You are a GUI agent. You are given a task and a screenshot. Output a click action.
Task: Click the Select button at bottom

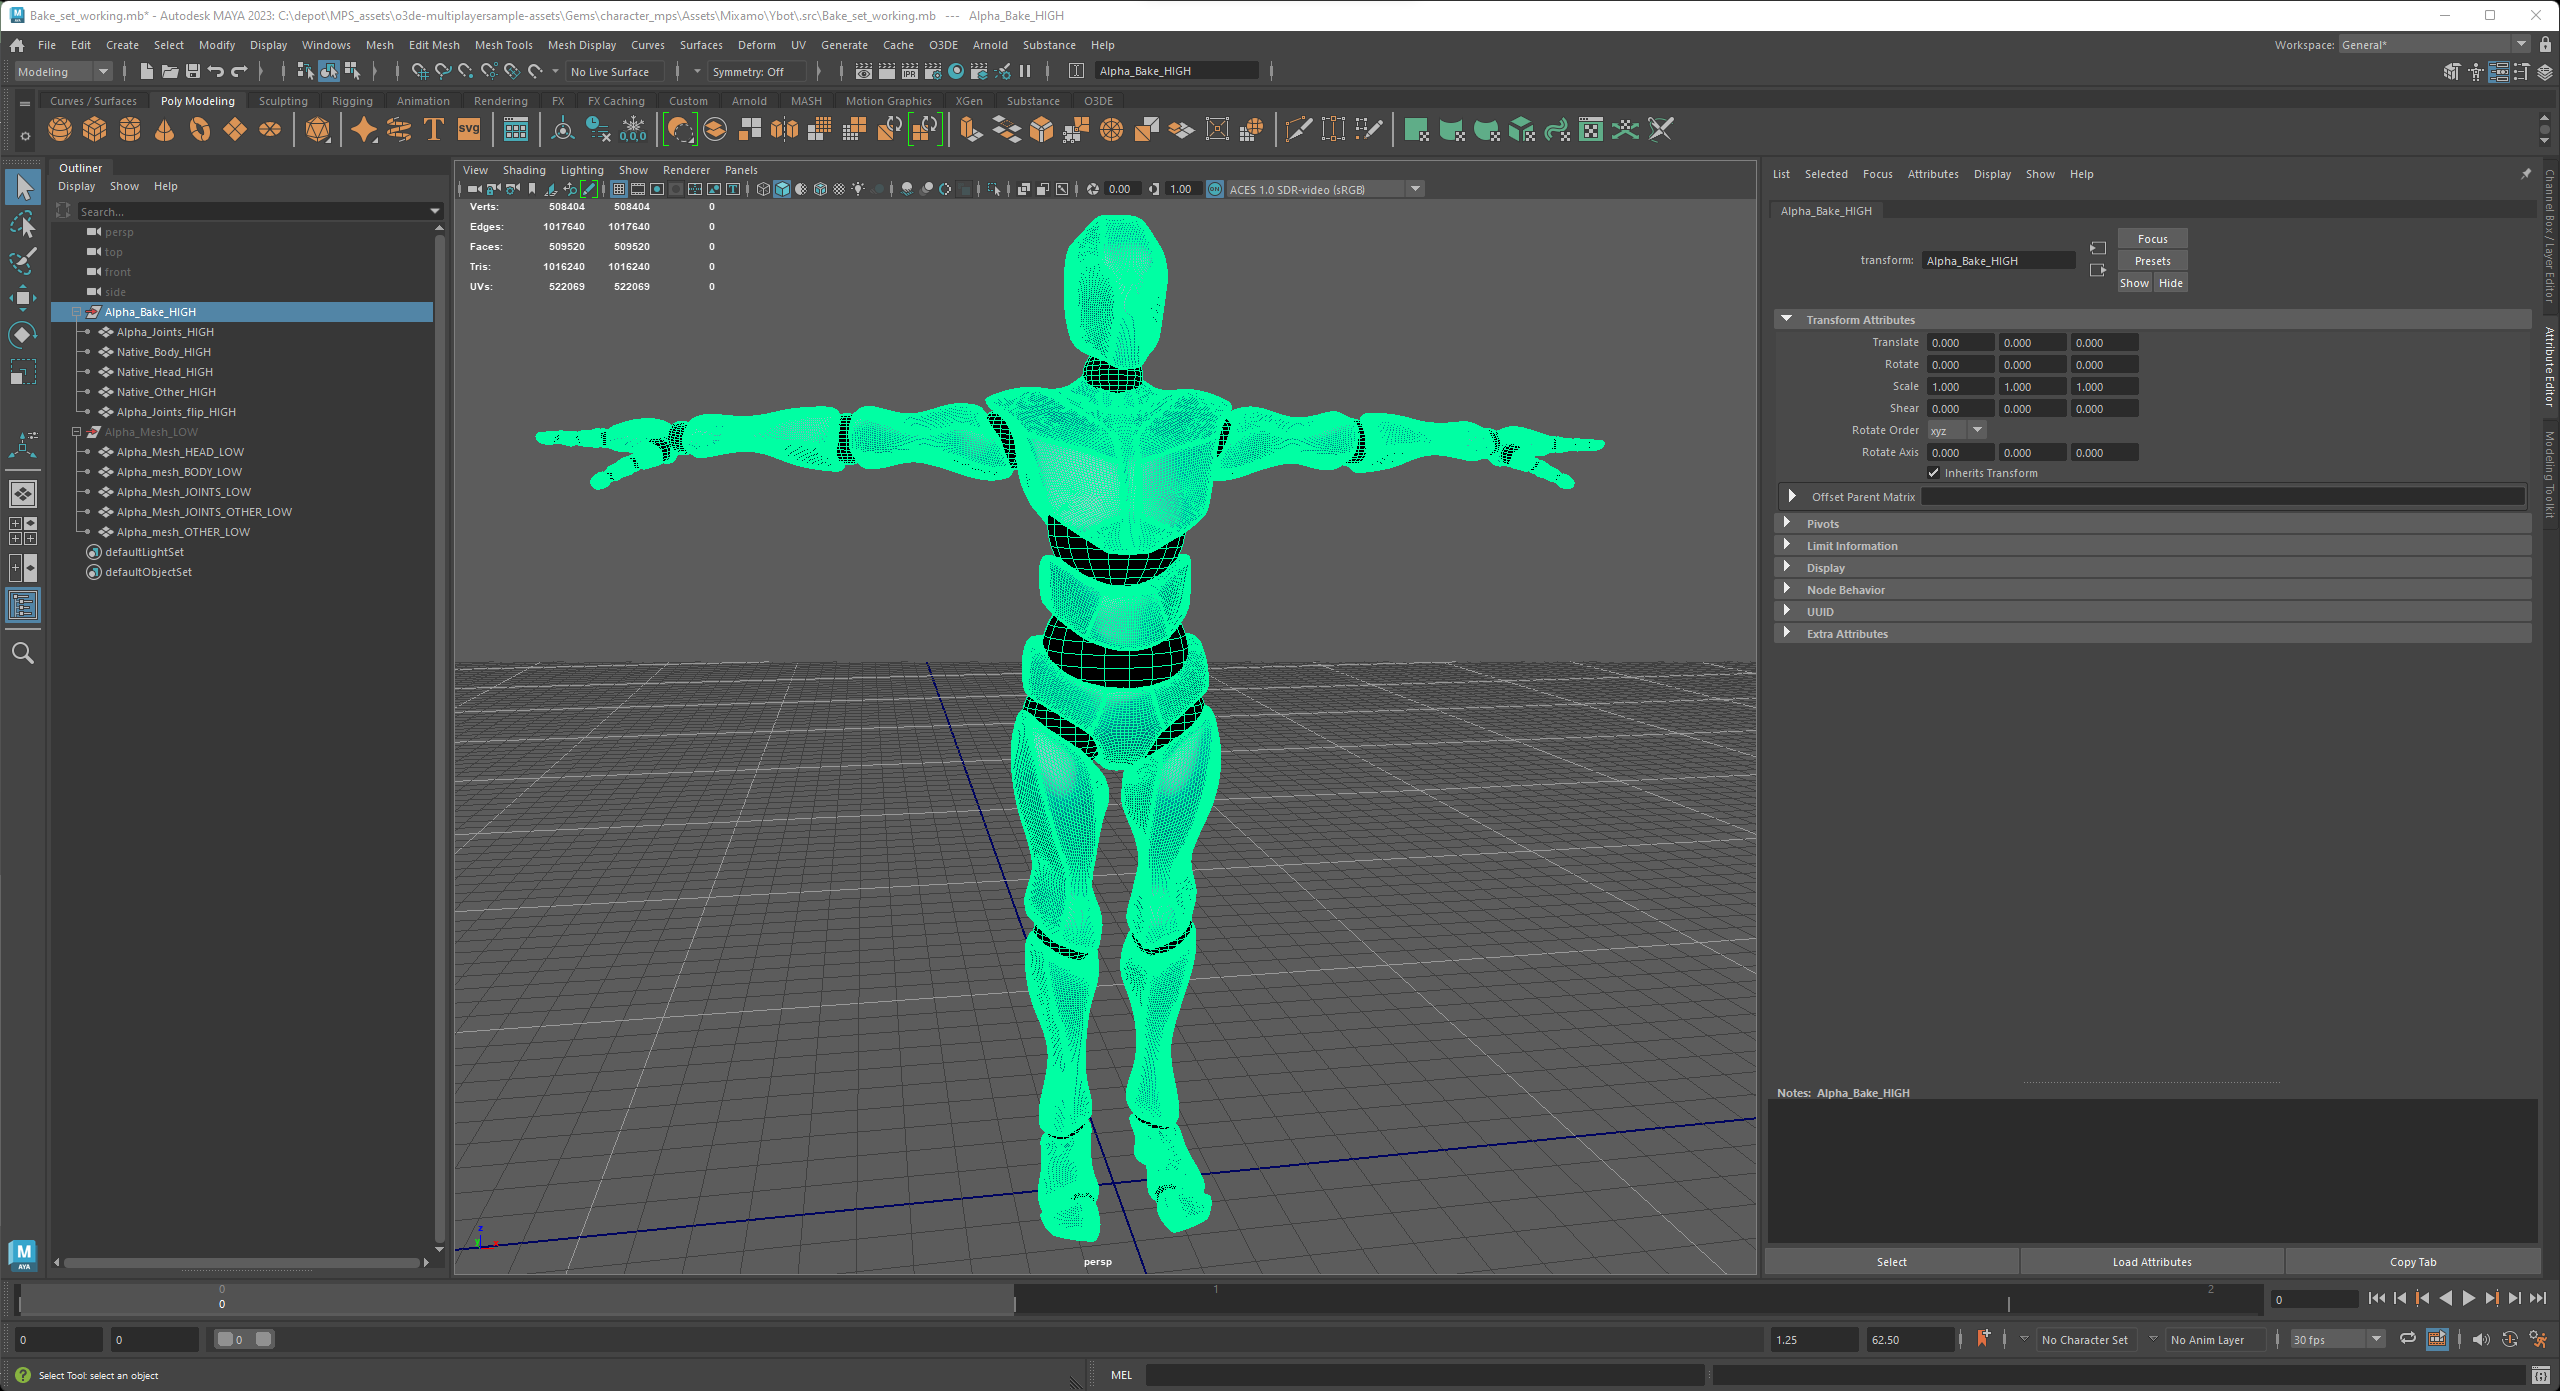pyautogui.click(x=1891, y=1262)
